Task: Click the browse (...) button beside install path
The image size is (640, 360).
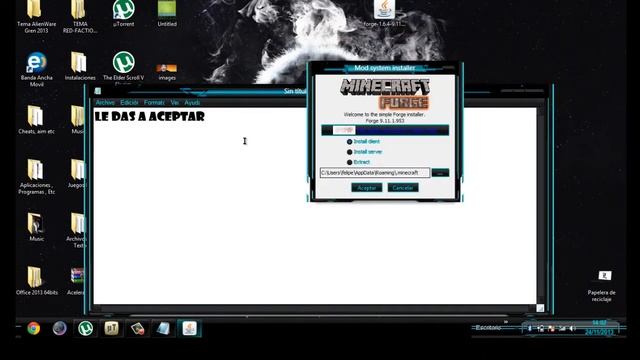Action: pos(440,173)
